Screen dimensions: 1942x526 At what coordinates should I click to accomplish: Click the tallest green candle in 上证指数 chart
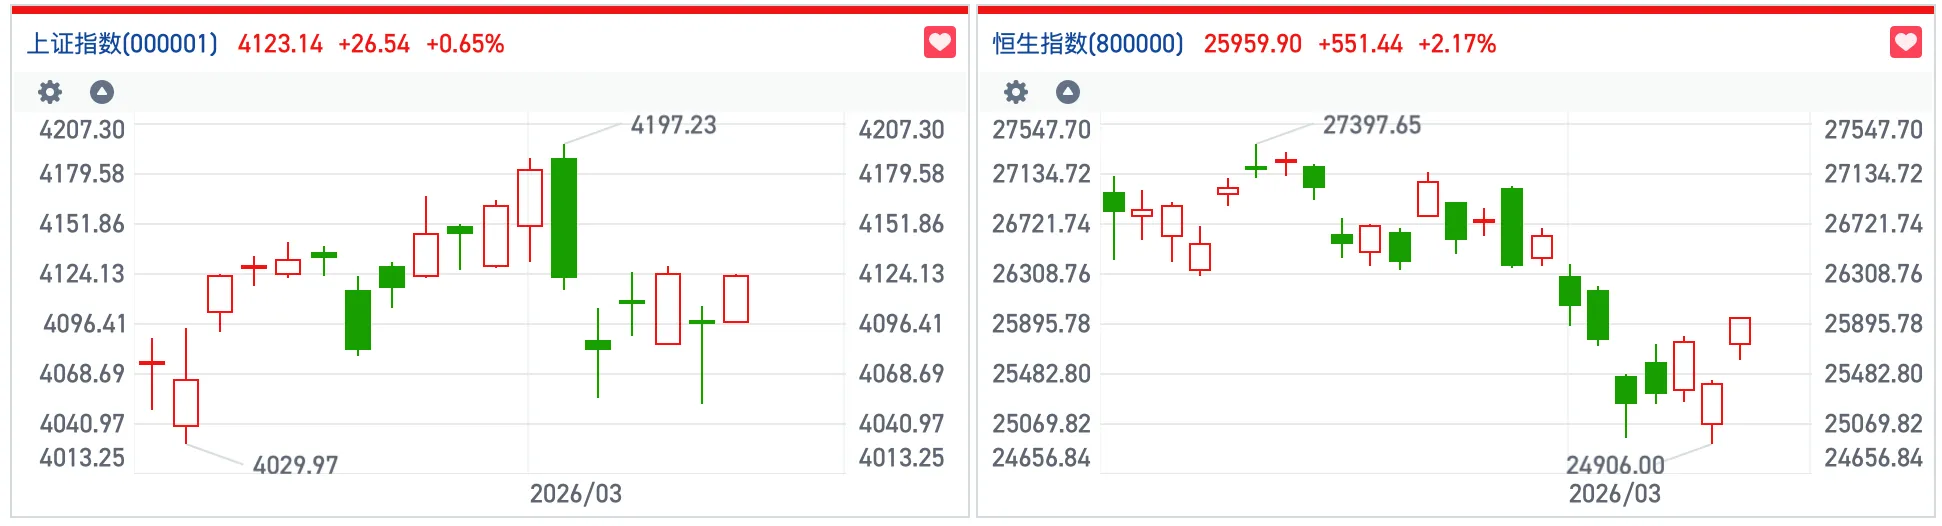tap(564, 217)
